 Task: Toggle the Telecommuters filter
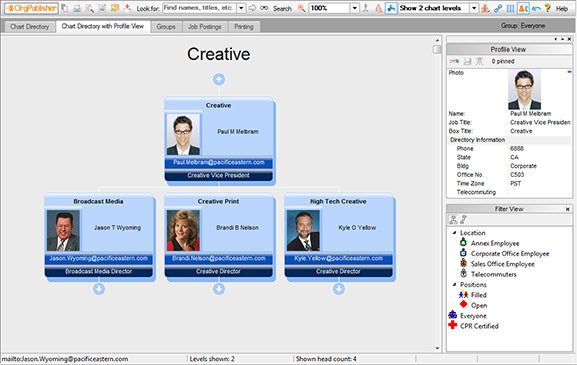click(x=493, y=274)
